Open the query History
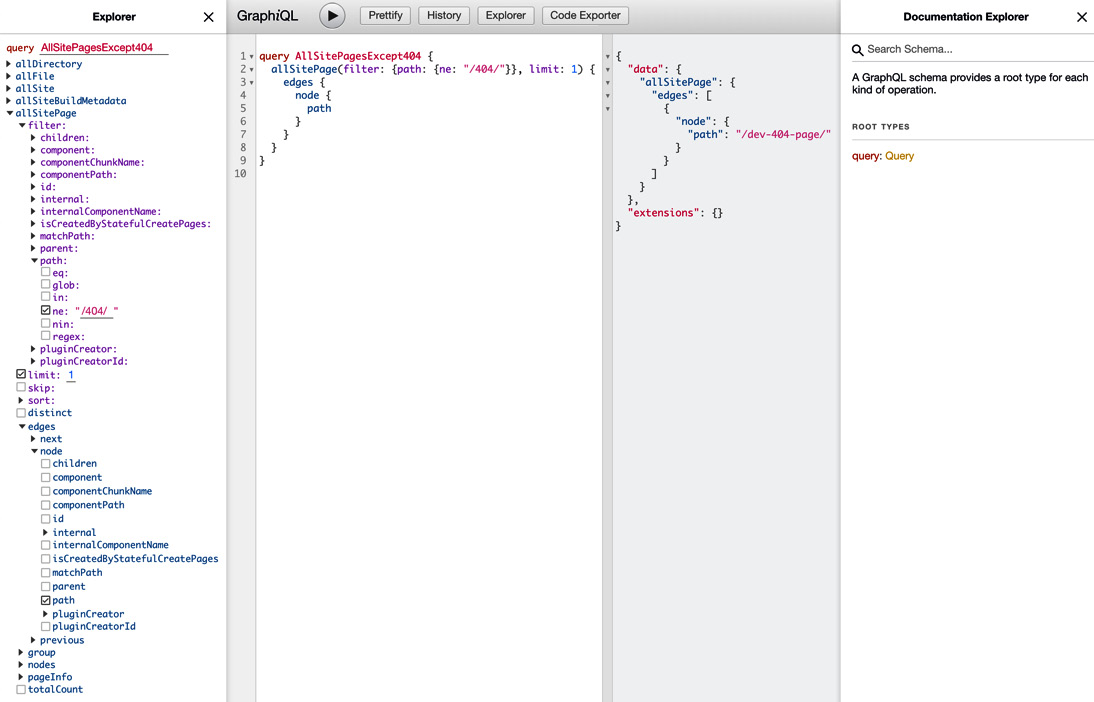The height and width of the screenshot is (702, 1094). (444, 15)
